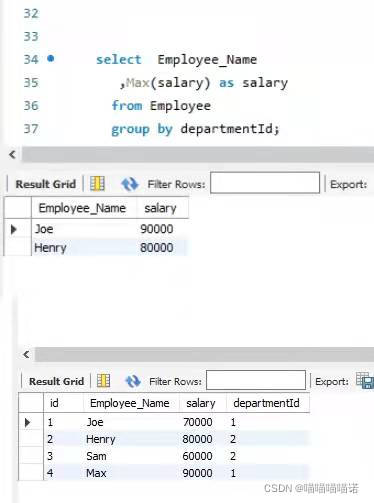Select the row pointer arrow beside id 1 in lower grid
The image size is (374, 503).
tap(28, 422)
